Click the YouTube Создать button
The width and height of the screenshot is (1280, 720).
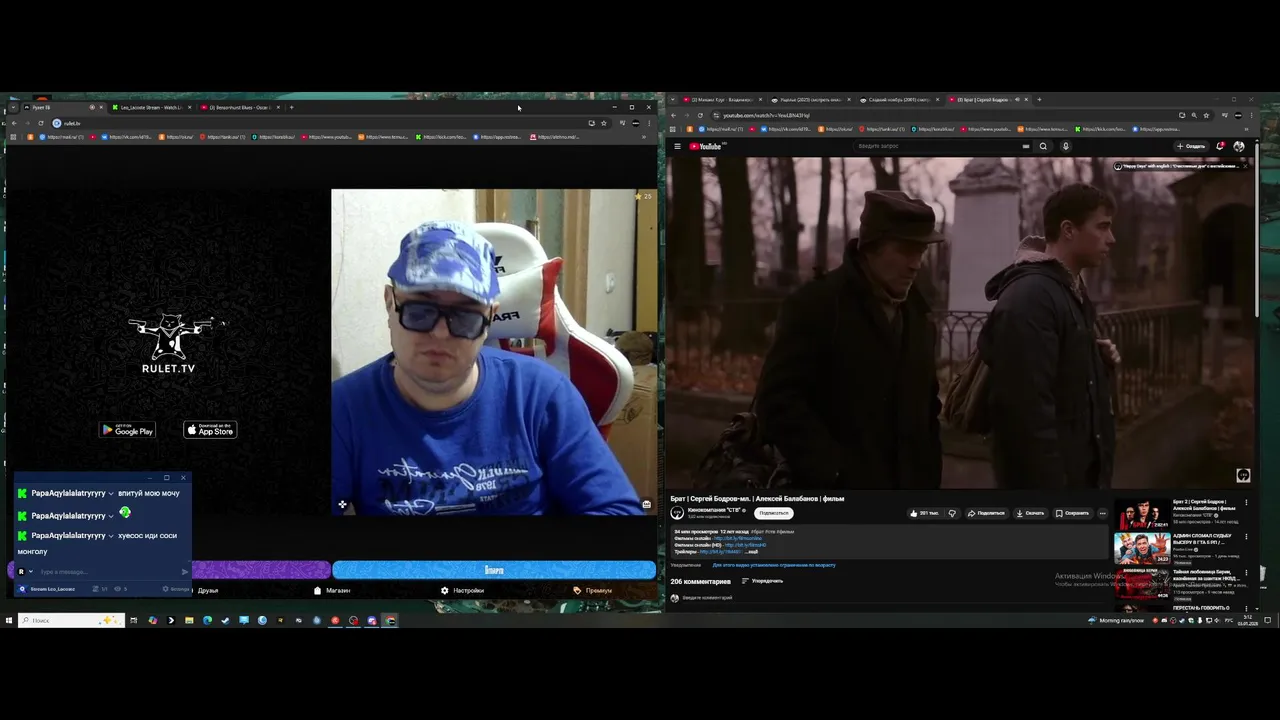(1192, 146)
